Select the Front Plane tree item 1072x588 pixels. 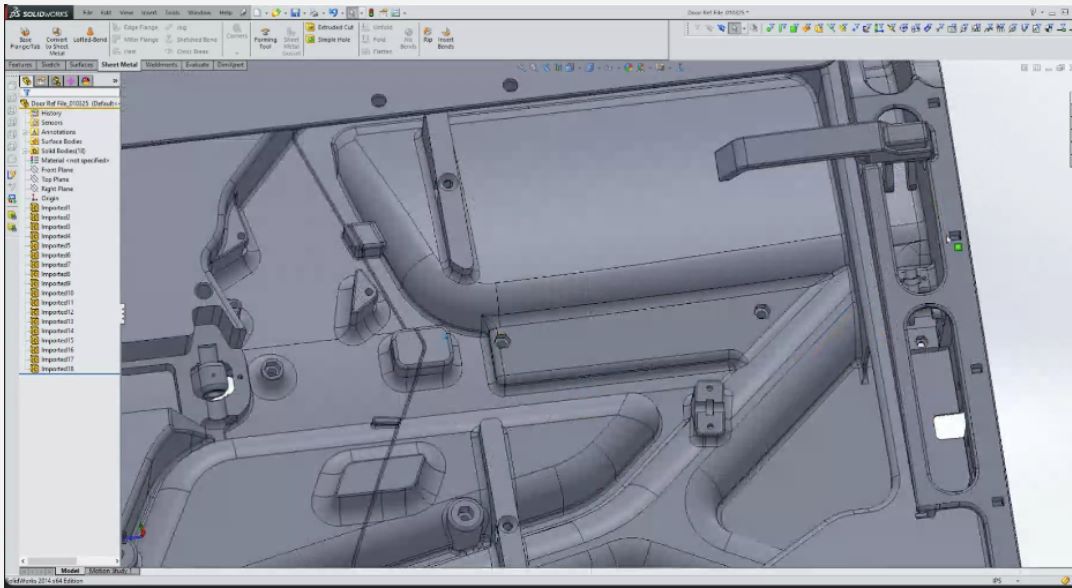point(58,170)
